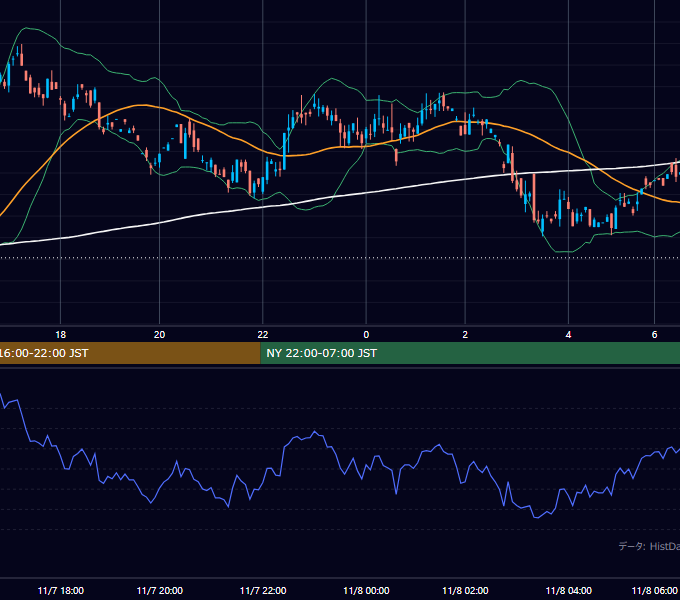Click the 11/8 00:00 date label

point(366,590)
